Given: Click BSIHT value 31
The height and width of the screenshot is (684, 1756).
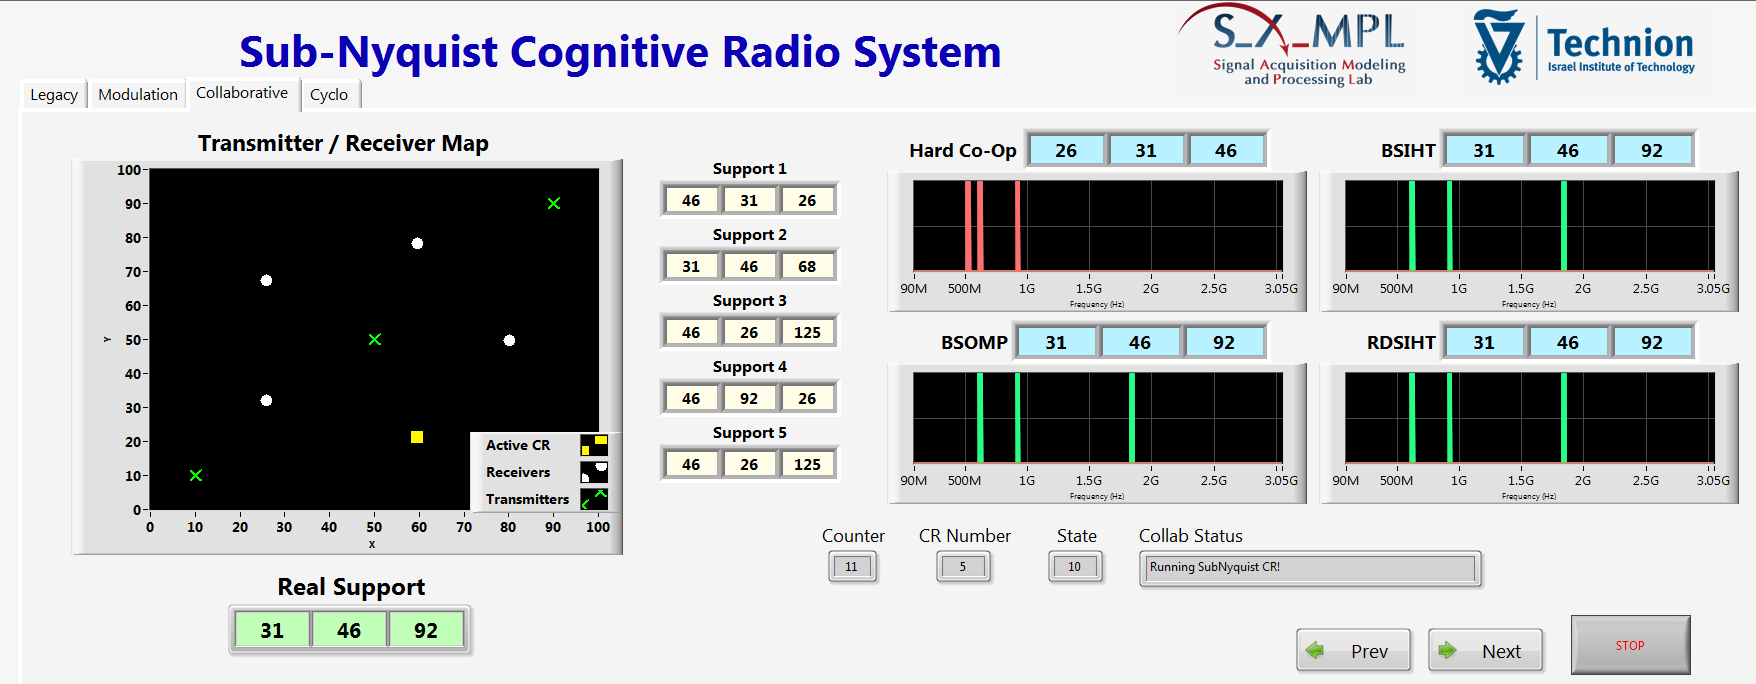Looking at the screenshot, I should tap(1484, 150).
